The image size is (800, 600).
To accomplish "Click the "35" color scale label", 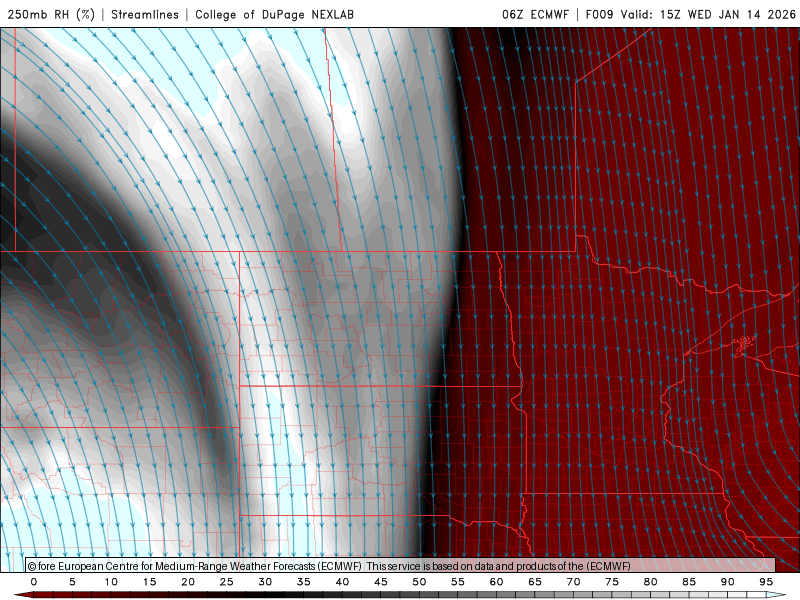I will point(304,582).
